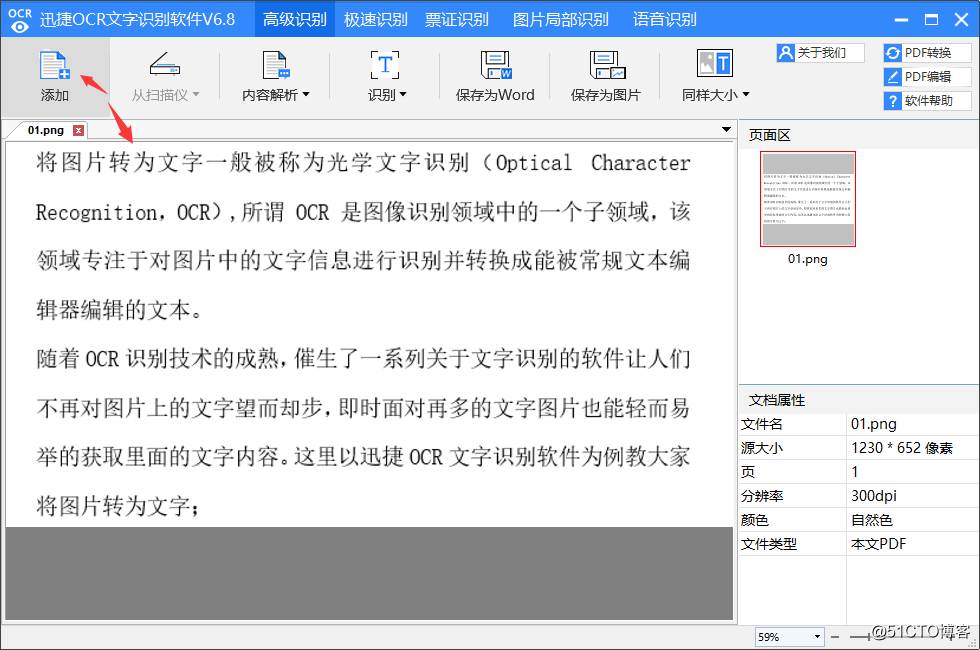Click the PDF转换 refresh icon
Screen dimensions: 980x650
[x=893, y=53]
